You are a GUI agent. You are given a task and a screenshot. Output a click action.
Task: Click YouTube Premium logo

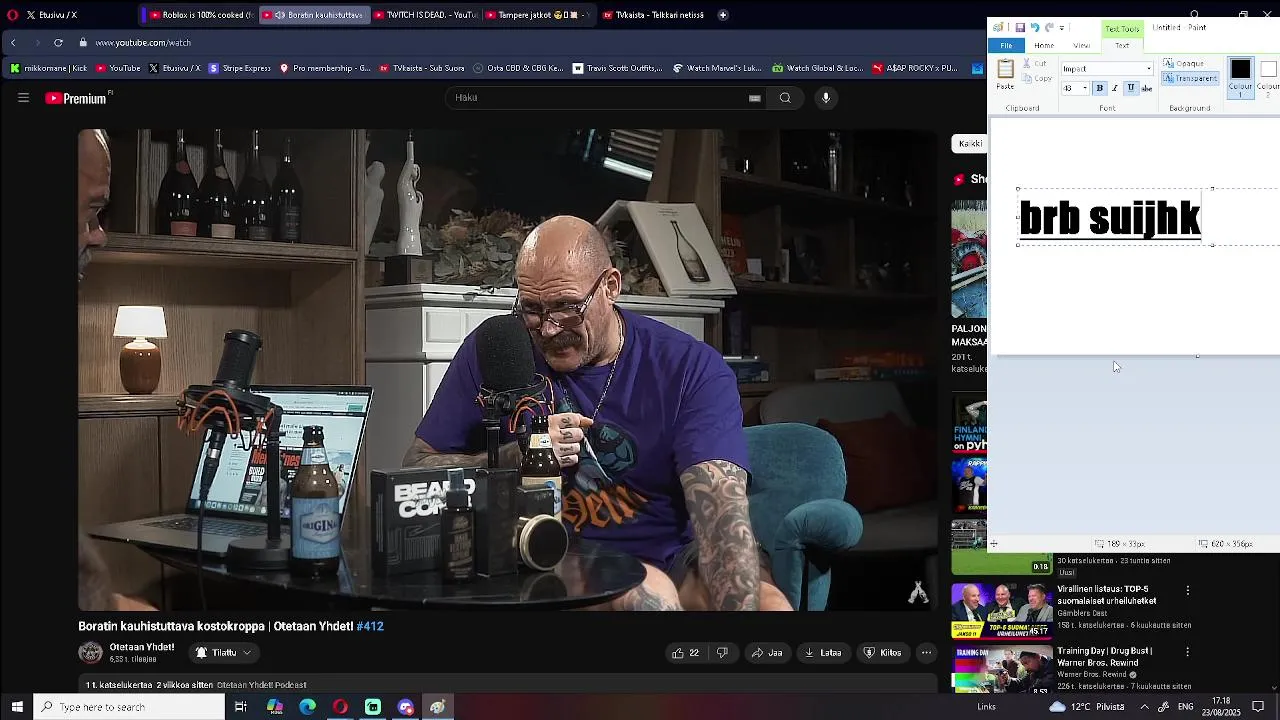click(78, 98)
